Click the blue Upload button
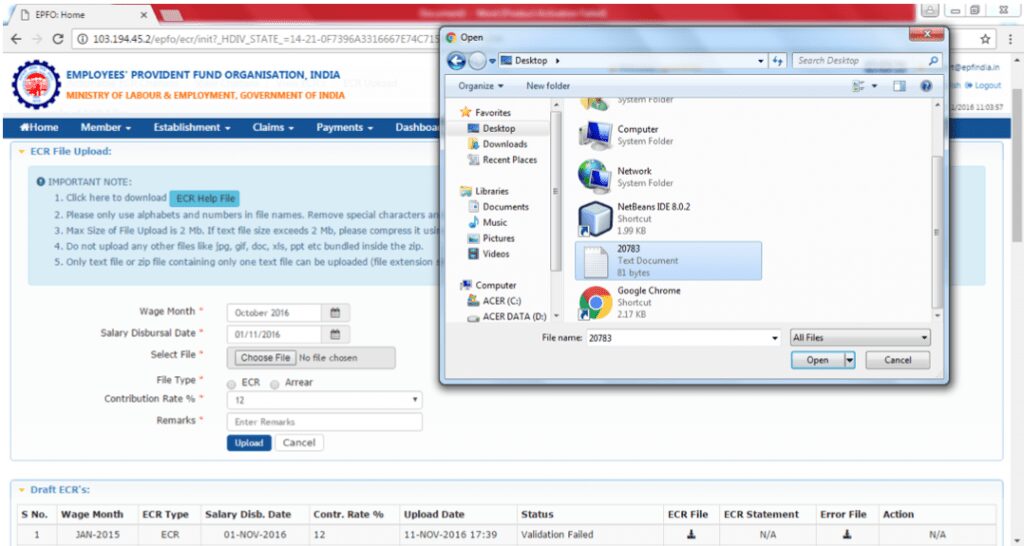 pyautogui.click(x=249, y=443)
